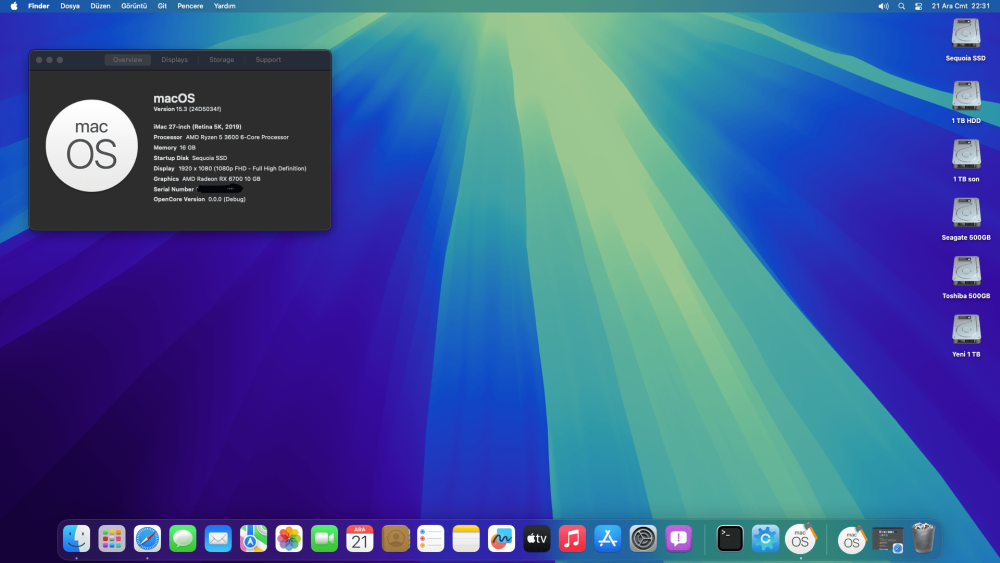Open System Settings gear in Dock
The width and height of the screenshot is (1000, 563).
643,539
